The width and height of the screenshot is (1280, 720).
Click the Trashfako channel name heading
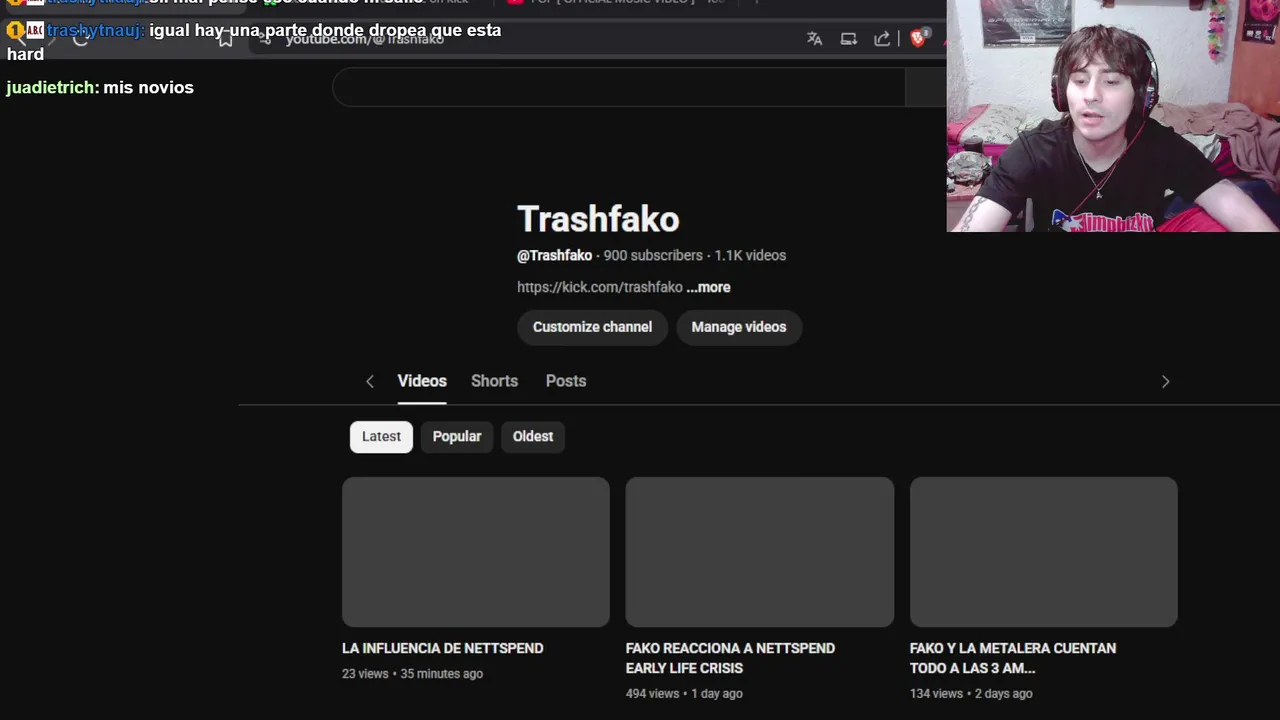tap(598, 219)
